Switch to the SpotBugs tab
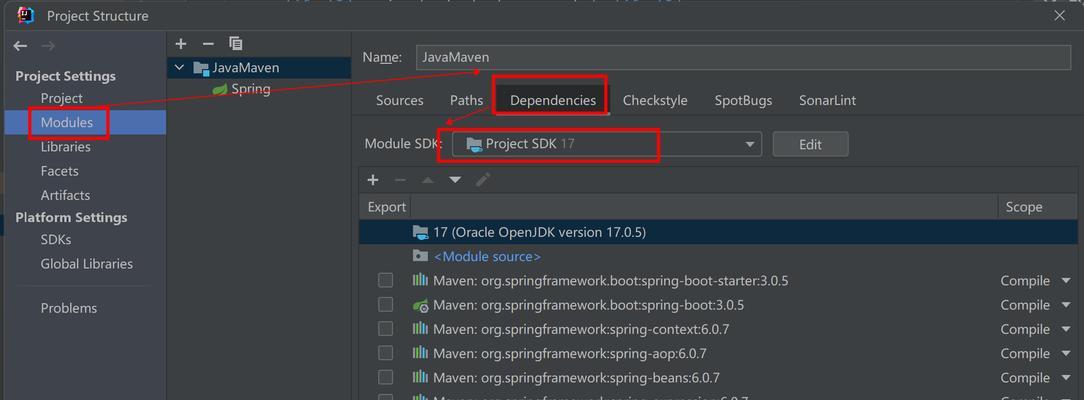This screenshot has width=1084, height=400. click(x=743, y=100)
